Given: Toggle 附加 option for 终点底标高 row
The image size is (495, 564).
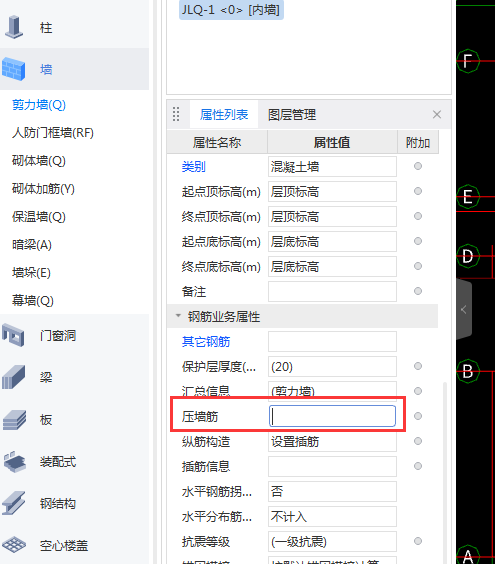Looking at the screenshot, I should point(418,266).
